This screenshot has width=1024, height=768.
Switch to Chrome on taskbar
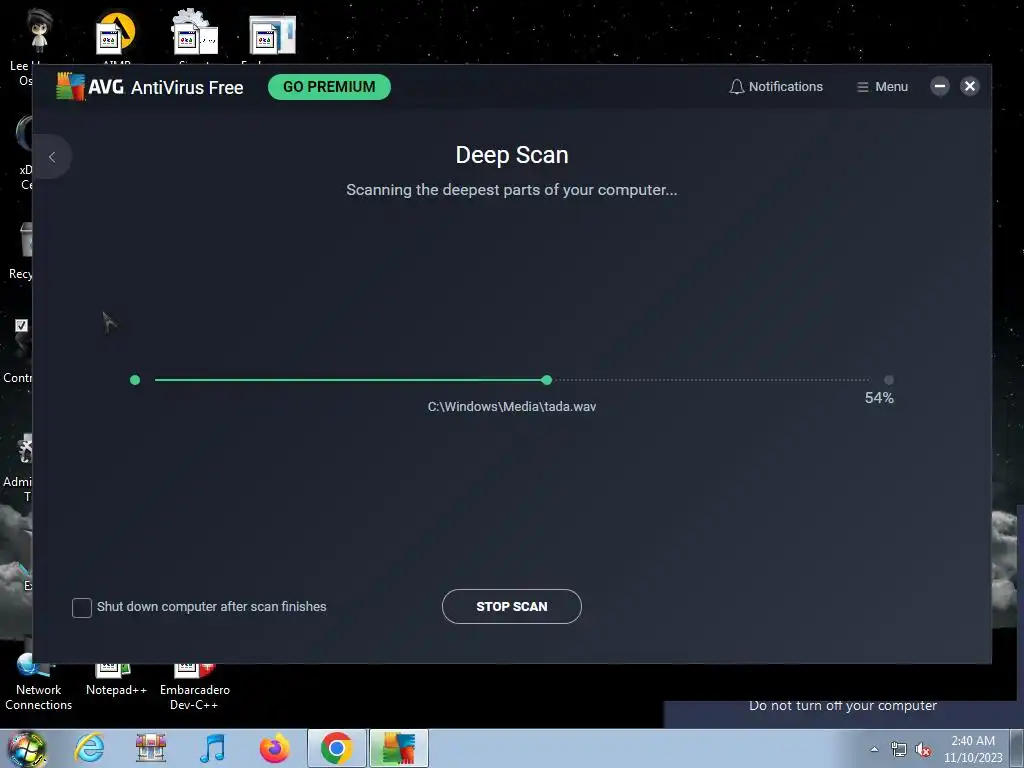coord(337,748)
